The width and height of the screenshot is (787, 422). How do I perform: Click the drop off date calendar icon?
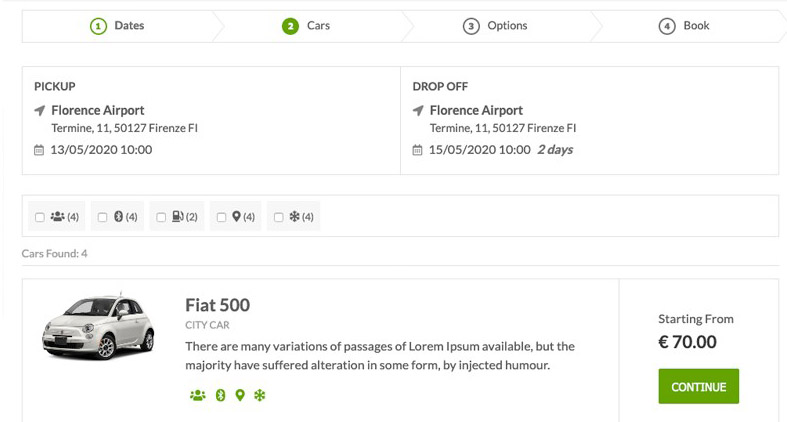click(418, 150)
